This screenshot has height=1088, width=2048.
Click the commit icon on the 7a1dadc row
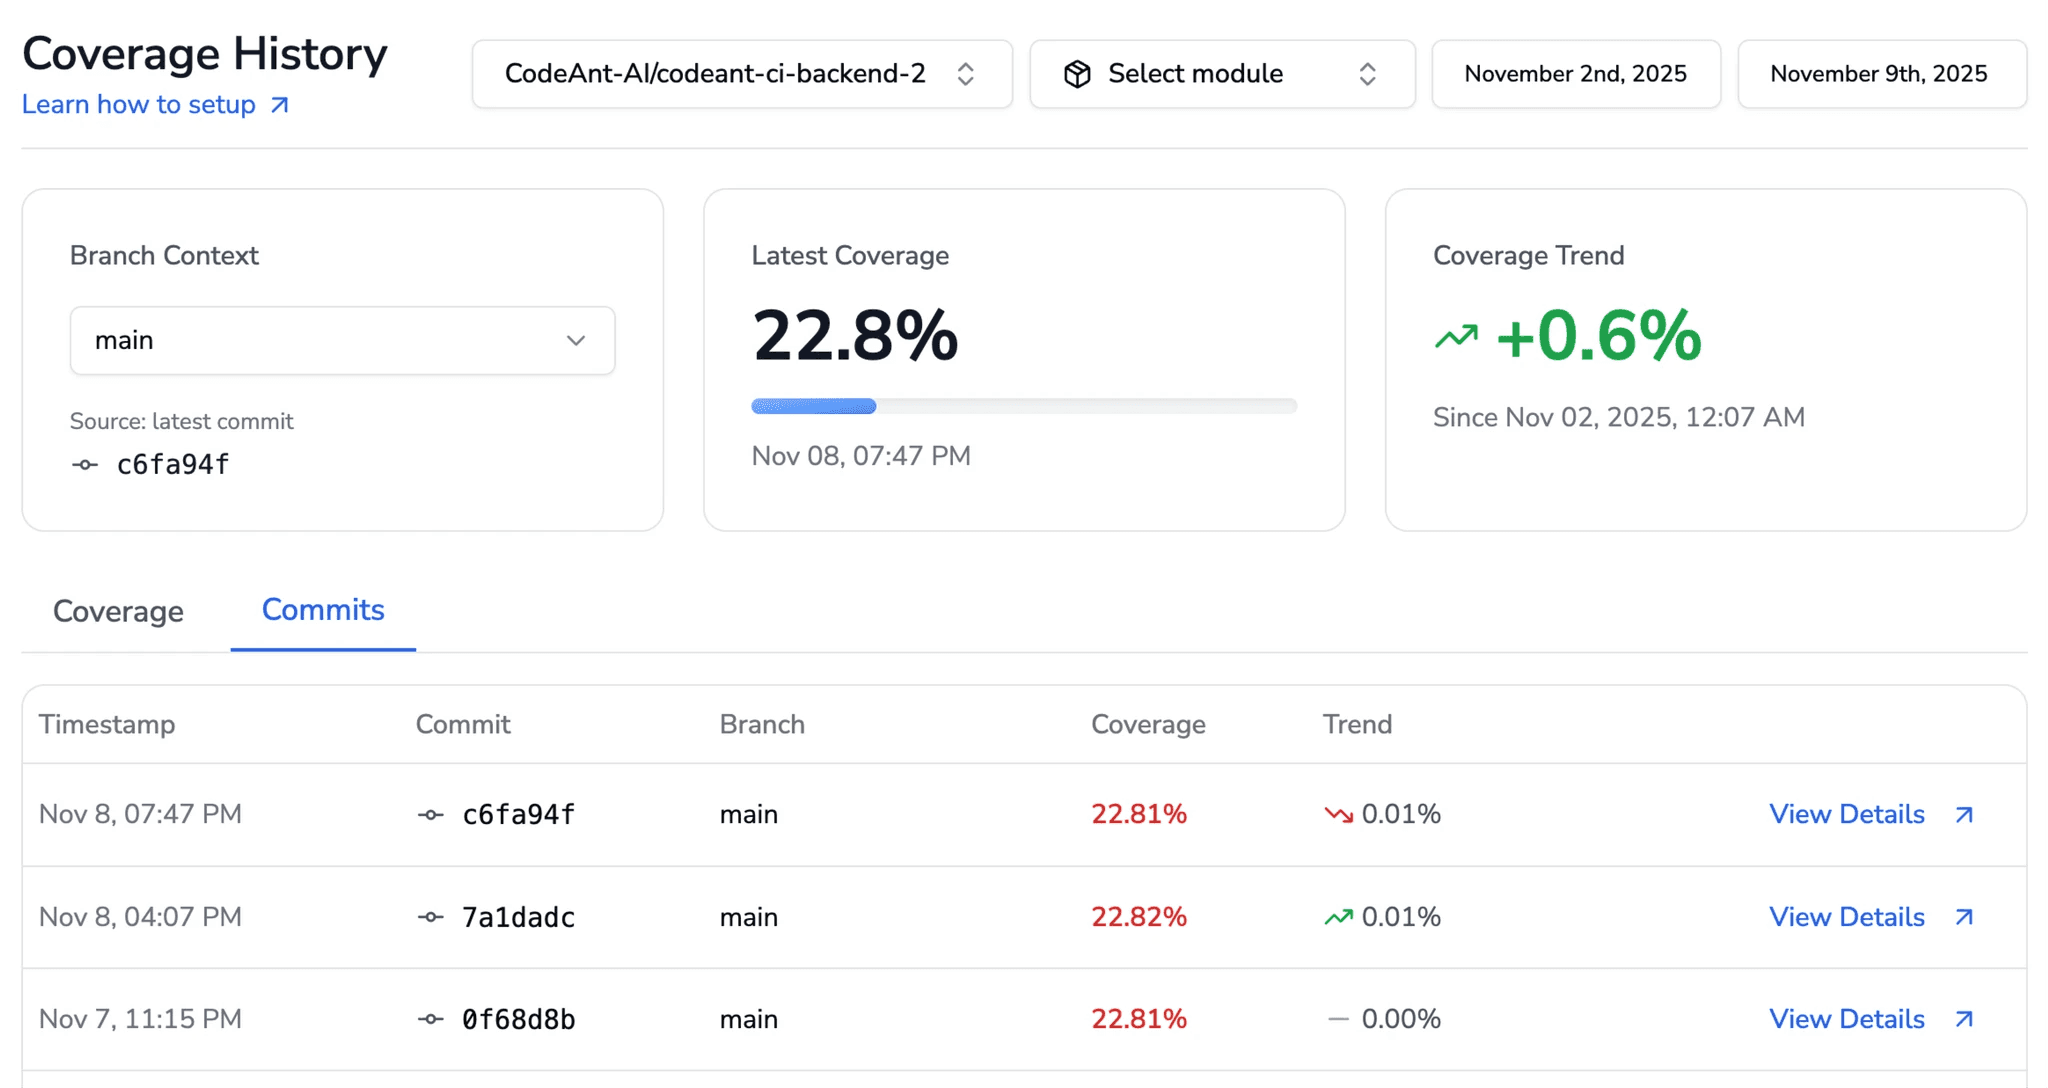[430, 916]
